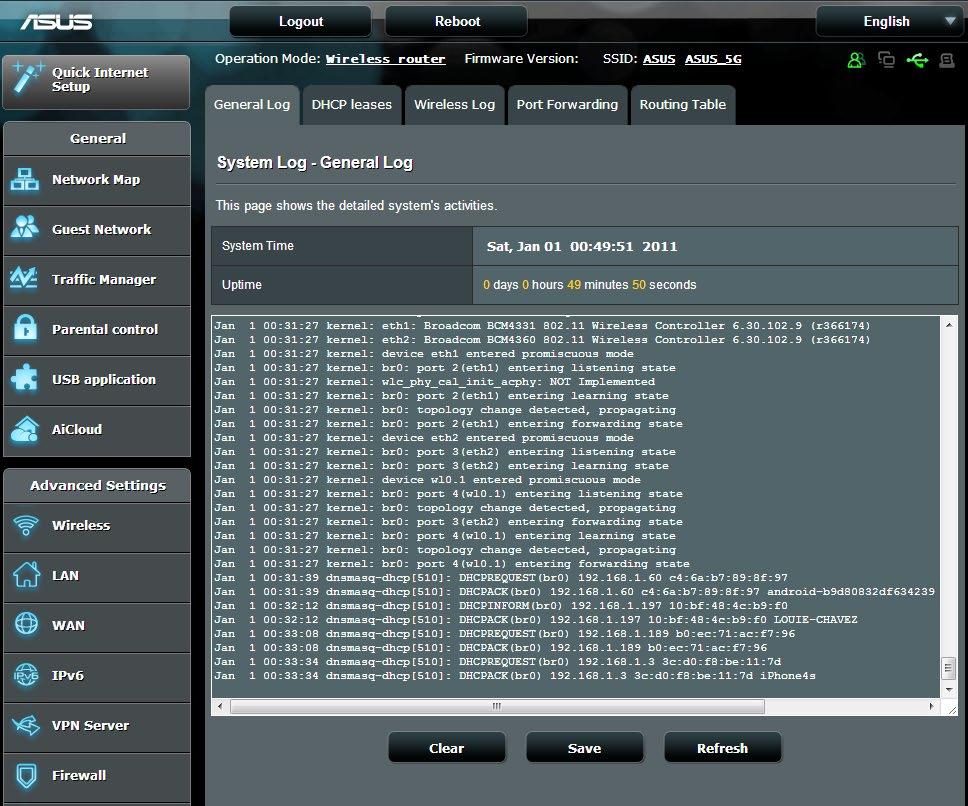Click 'System Log - General Log' heading
Viewport: 968px width, 806px height.
tap(315, 163)
